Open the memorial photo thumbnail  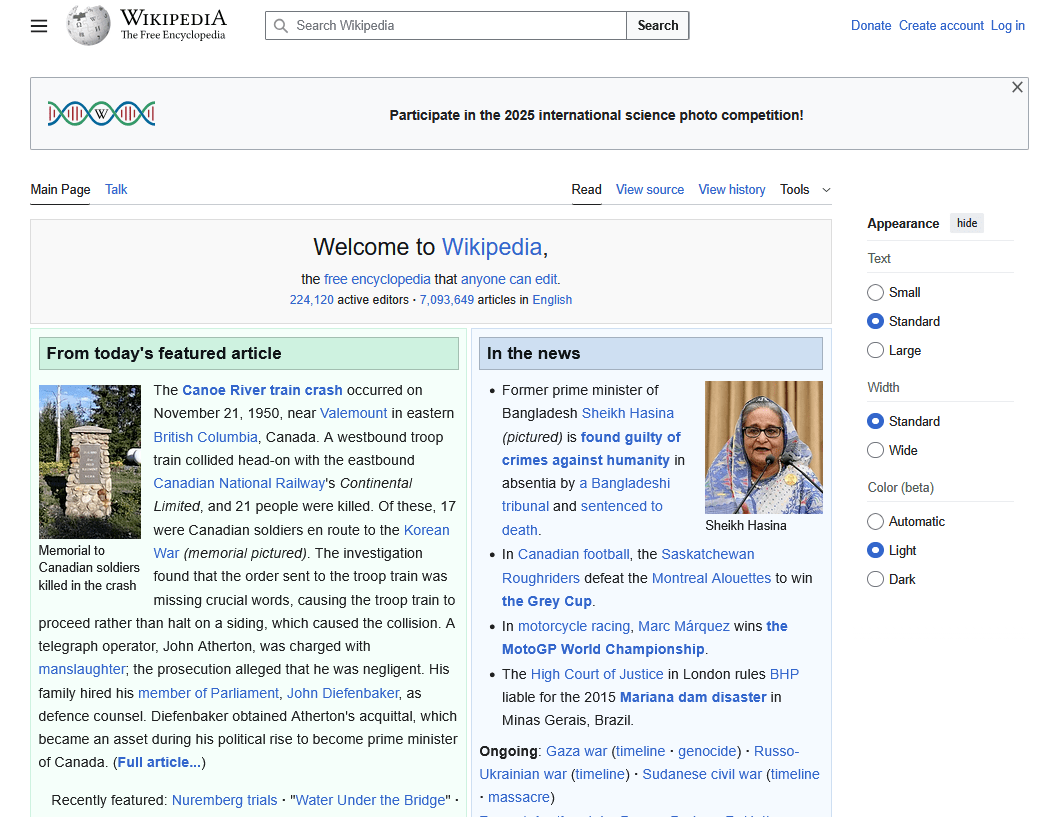tap(90, 462)
